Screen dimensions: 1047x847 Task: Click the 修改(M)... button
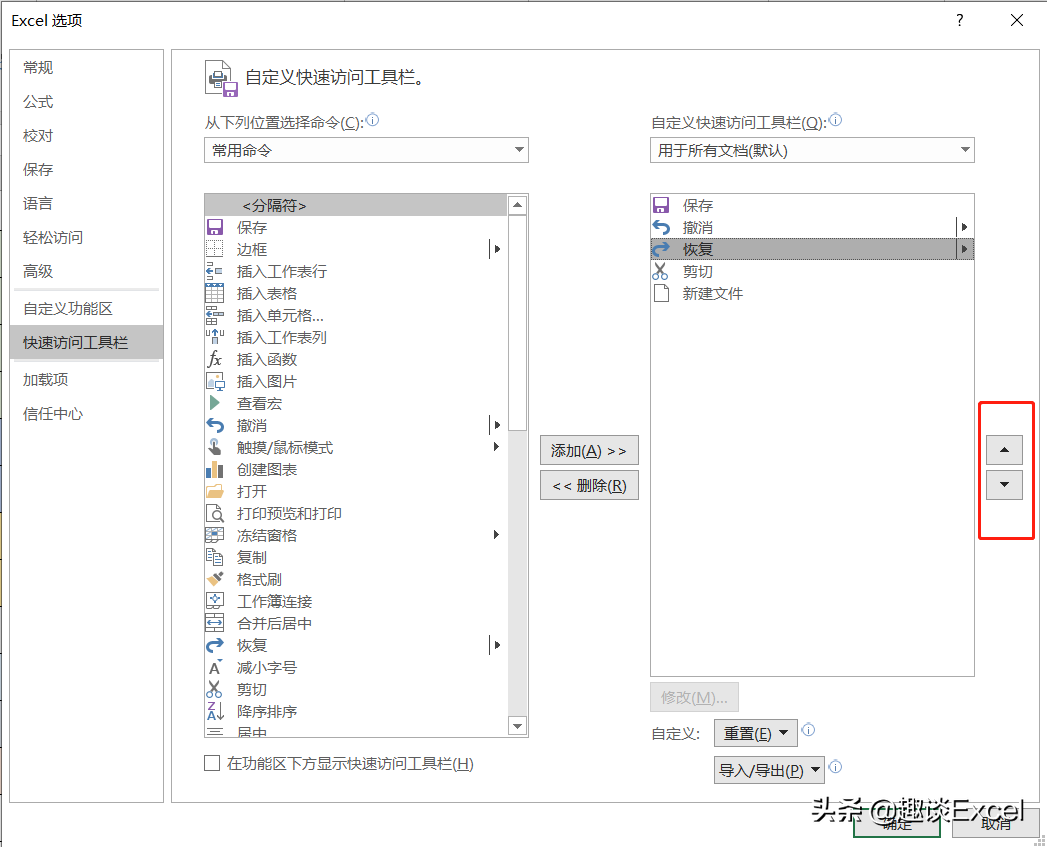[x=694, y=697]
